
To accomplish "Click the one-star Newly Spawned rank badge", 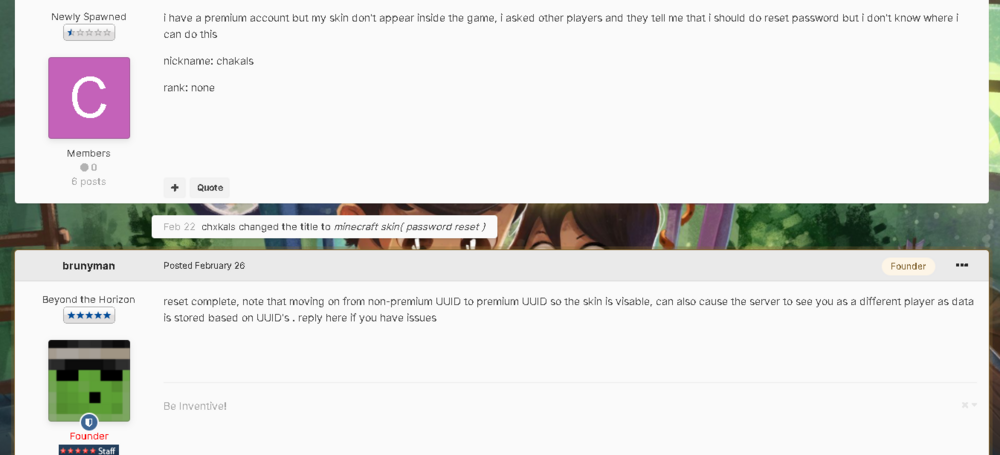I will pyautogui.click(x=89, y=33).
